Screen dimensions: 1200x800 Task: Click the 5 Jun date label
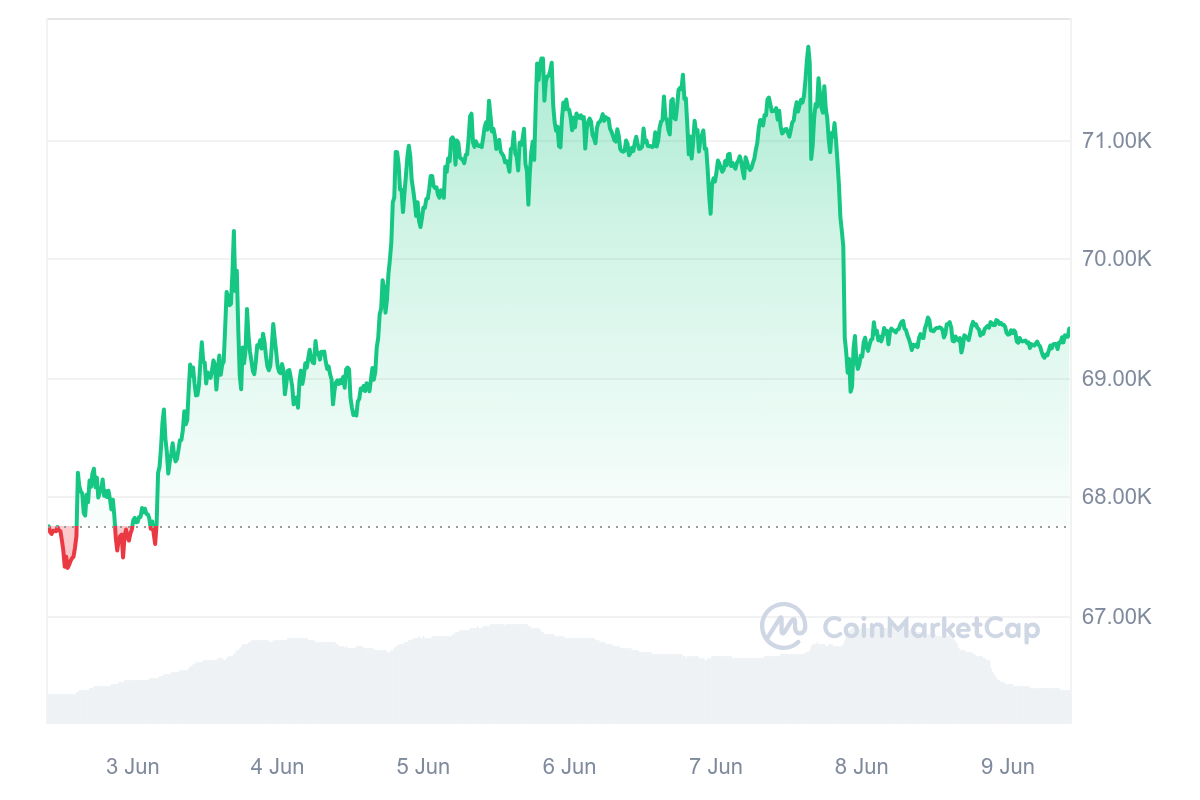423,767
